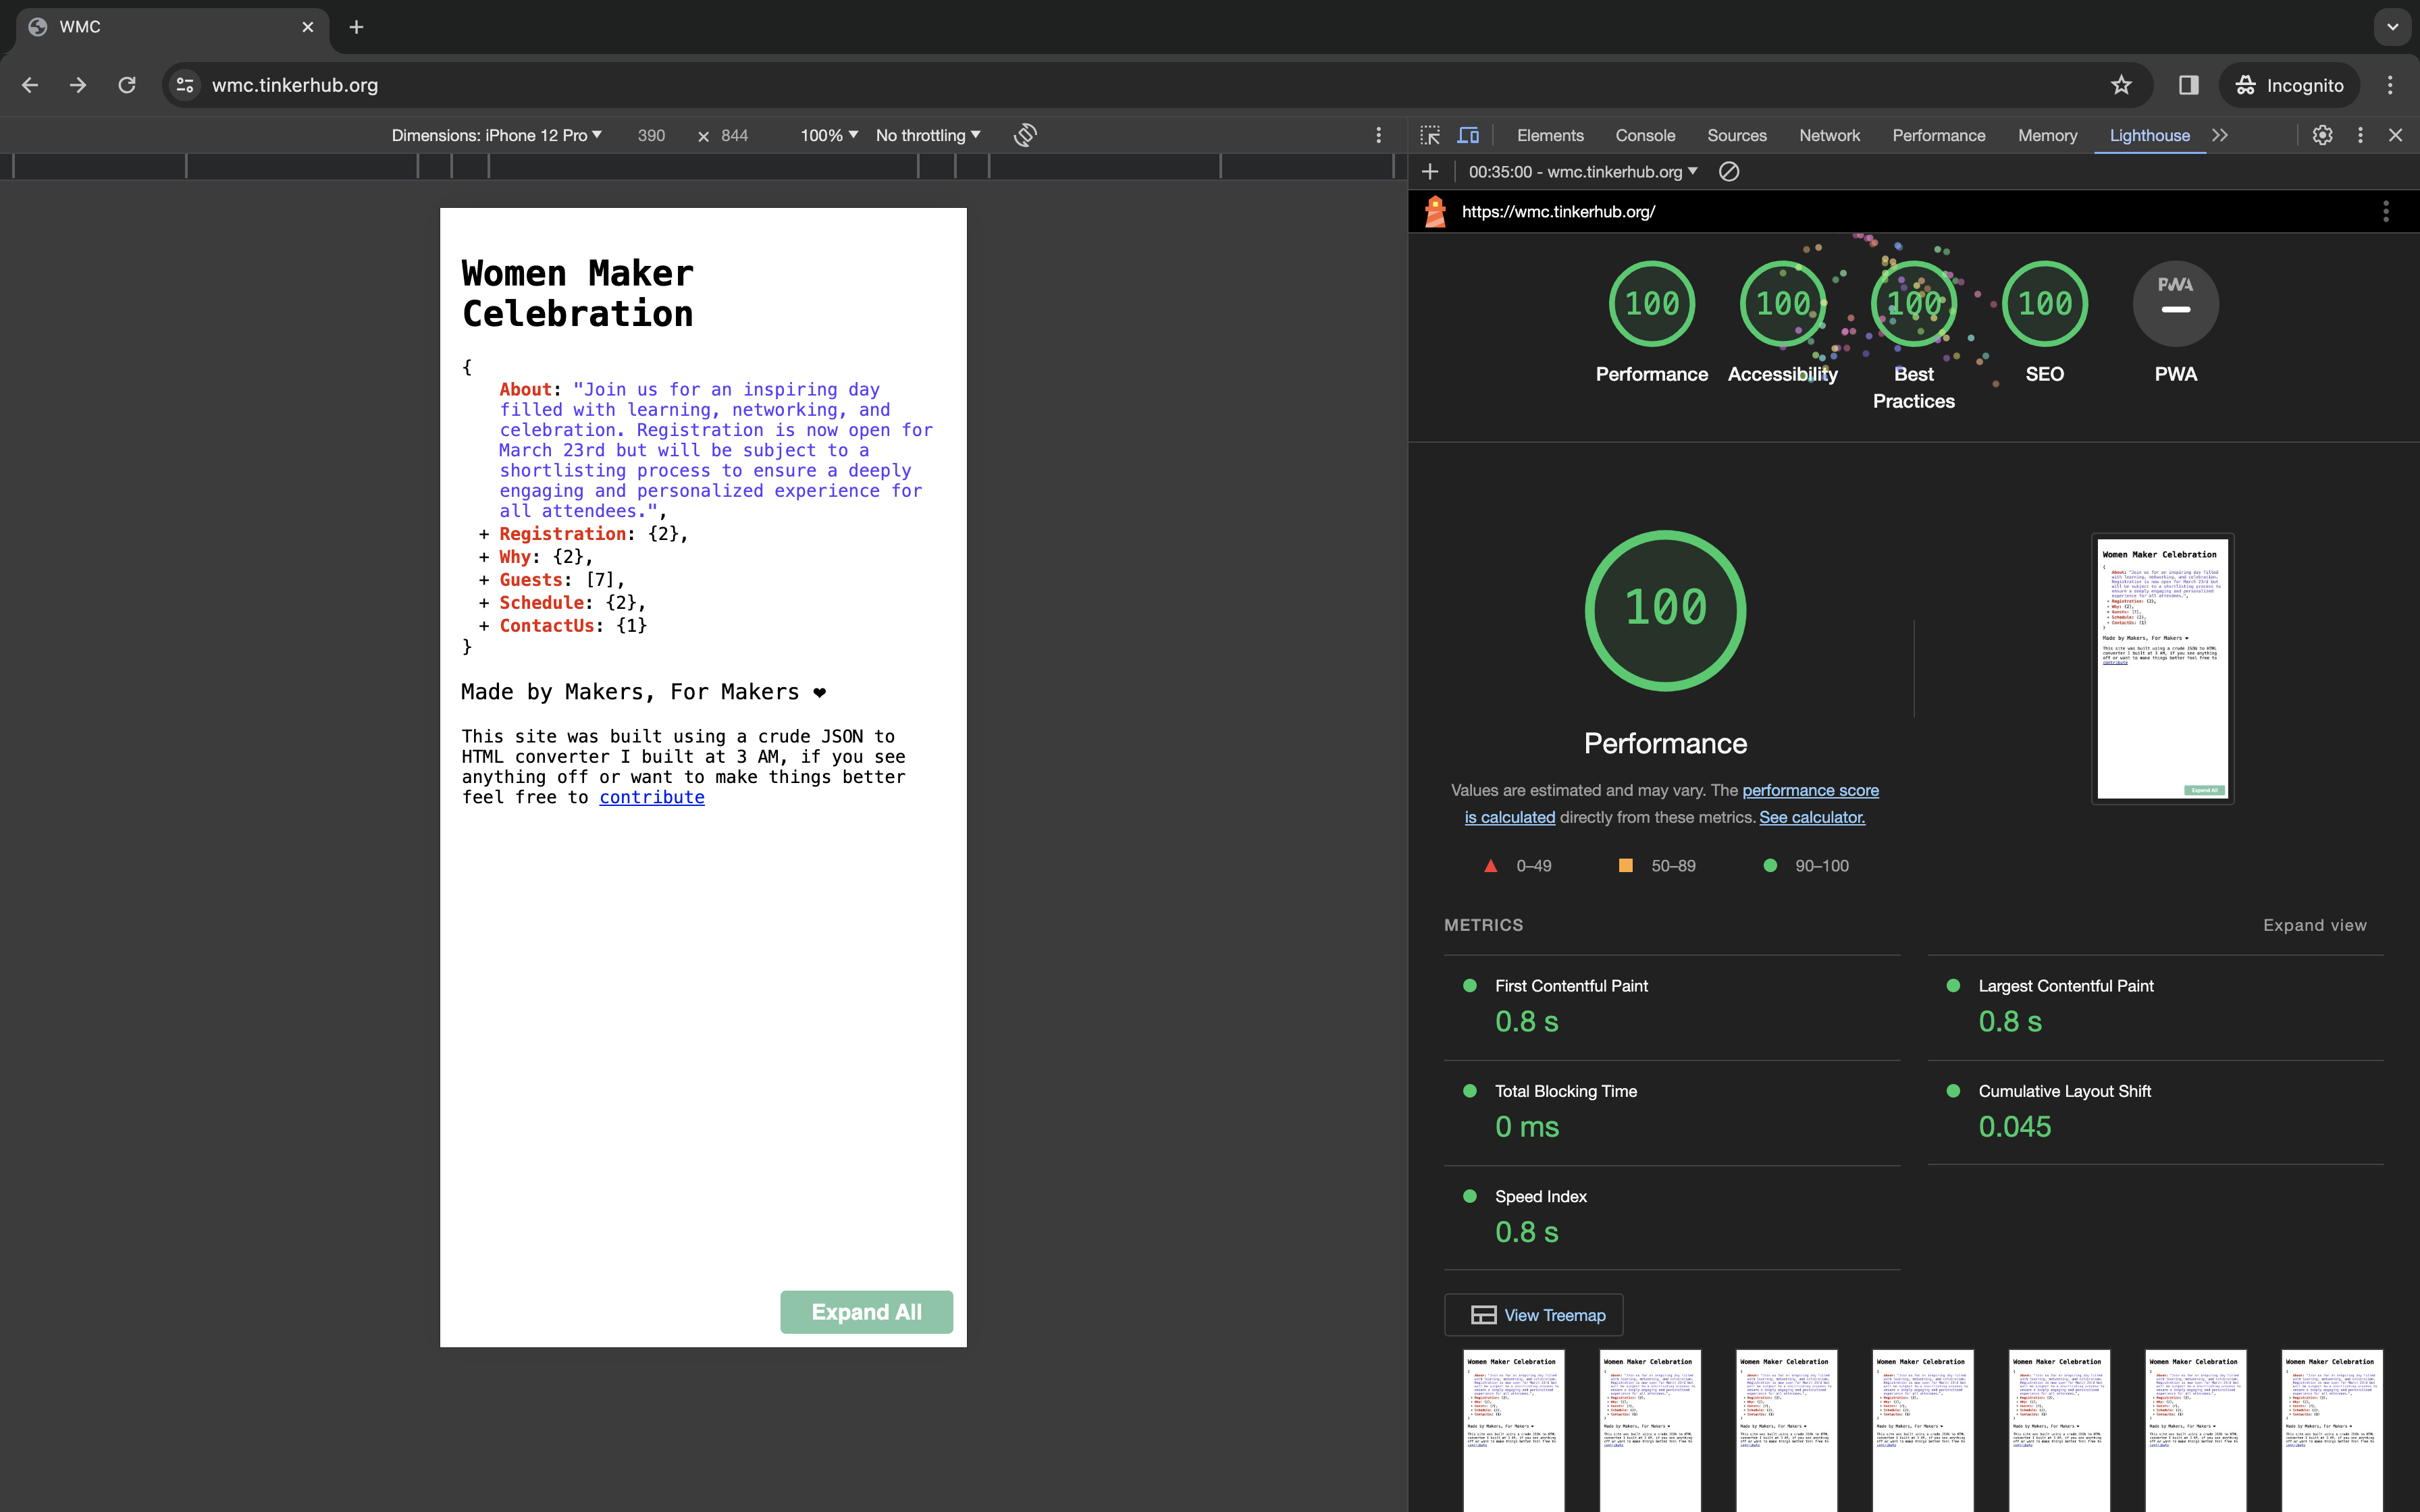The width and height of the screenshot is (2420, 1512).
Task: Open the Lighthouse report tools menu
Action: [2385, 211]
